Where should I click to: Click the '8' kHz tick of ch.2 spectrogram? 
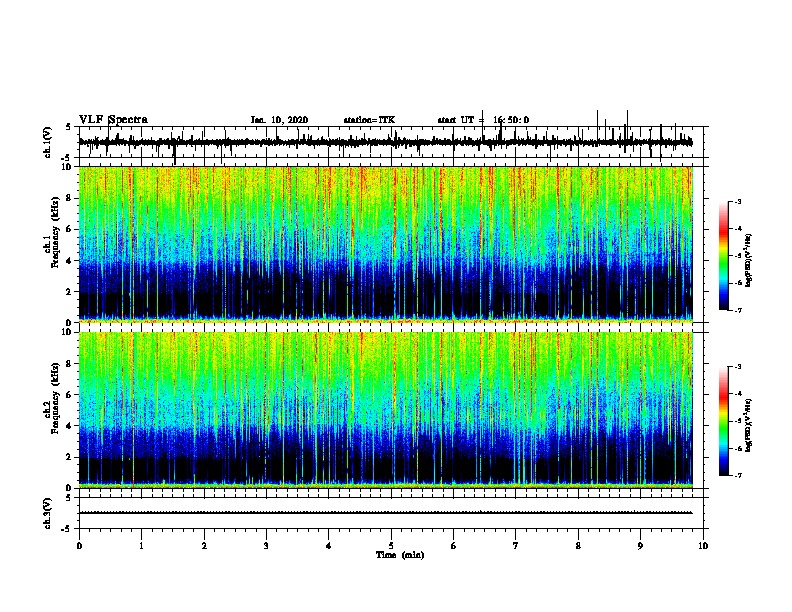click(x=69, y=364)
